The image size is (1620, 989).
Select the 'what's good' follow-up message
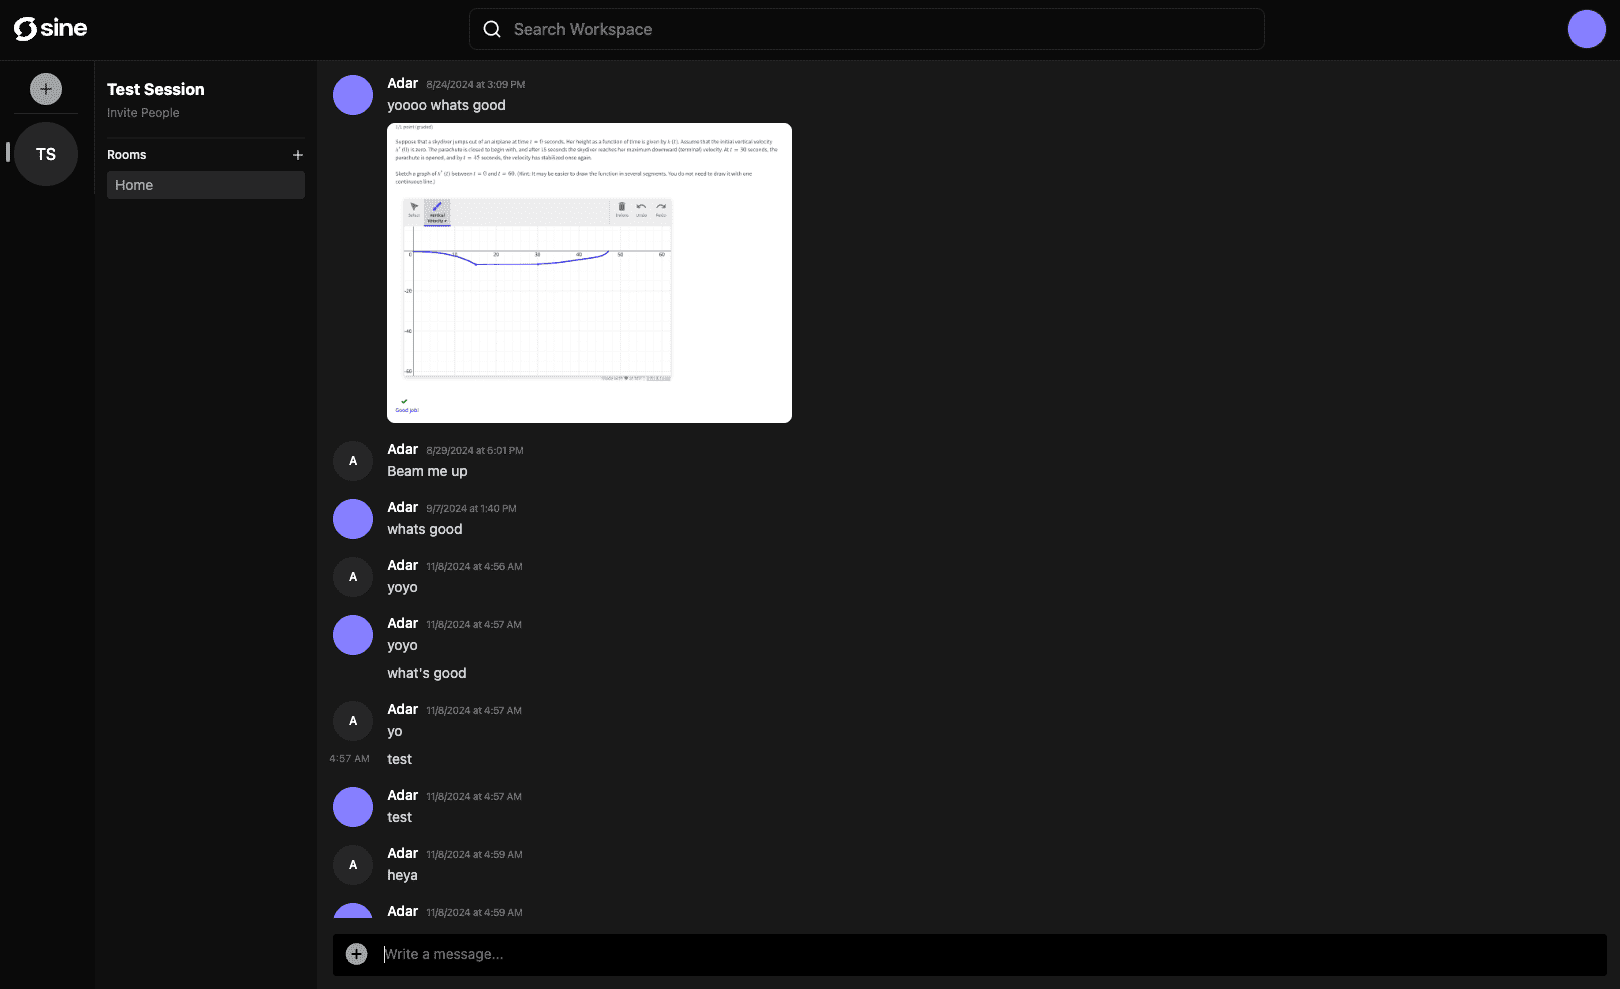click(x=427, y=673)
